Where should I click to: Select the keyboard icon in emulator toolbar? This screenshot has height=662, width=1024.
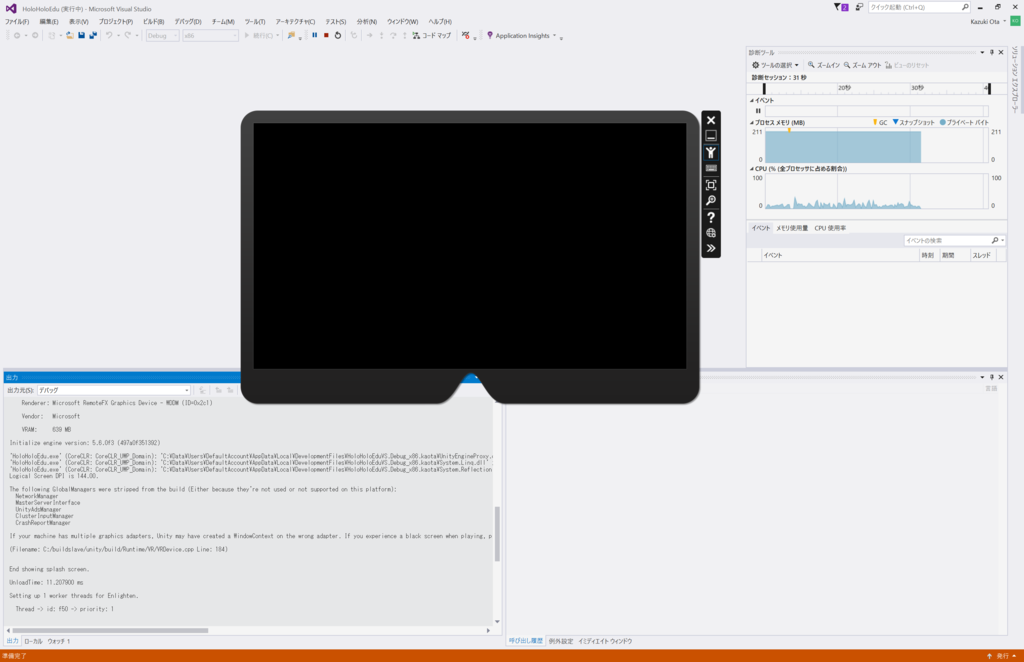tap(711, 168)
